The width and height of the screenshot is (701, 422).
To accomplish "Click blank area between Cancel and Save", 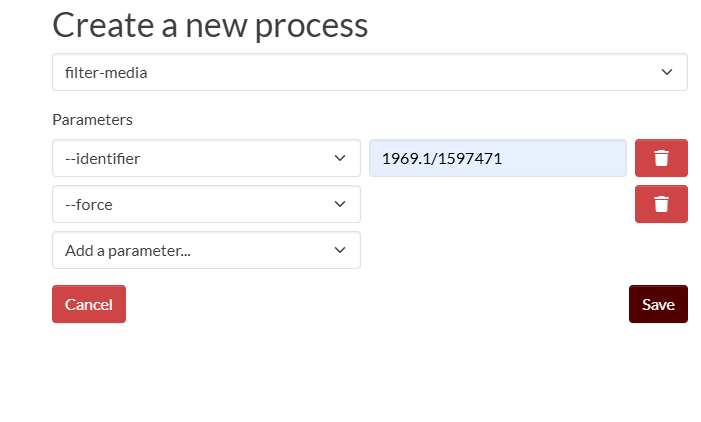I will coord(375,304).
